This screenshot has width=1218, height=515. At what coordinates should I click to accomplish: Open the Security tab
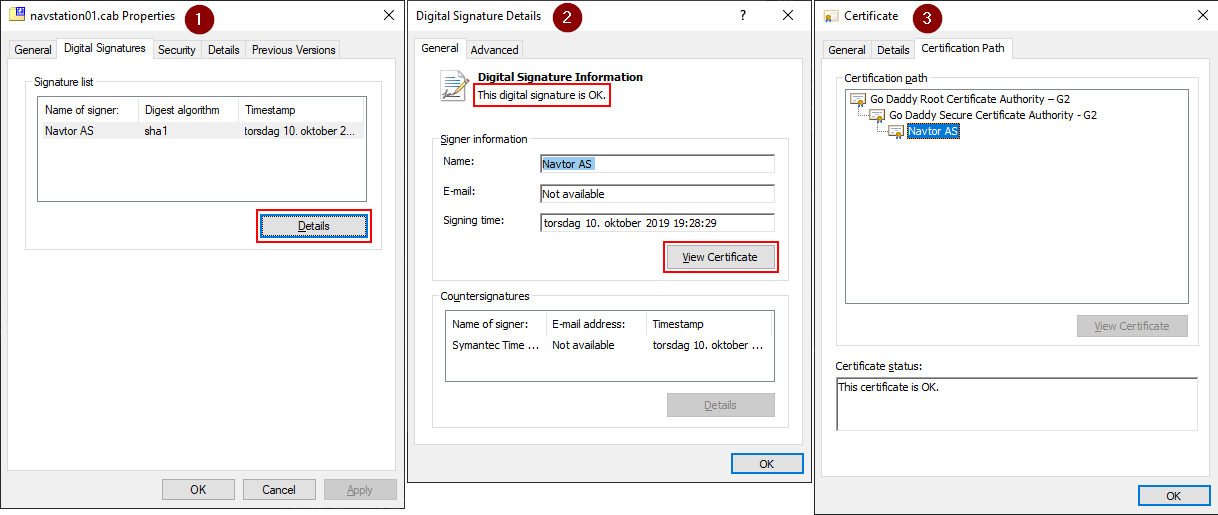(177, 50)
